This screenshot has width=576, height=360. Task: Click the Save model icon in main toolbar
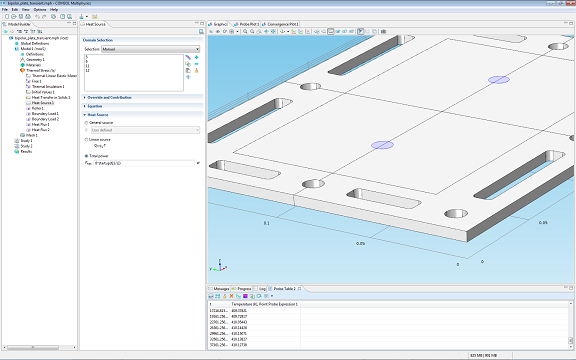pos(21,17)
